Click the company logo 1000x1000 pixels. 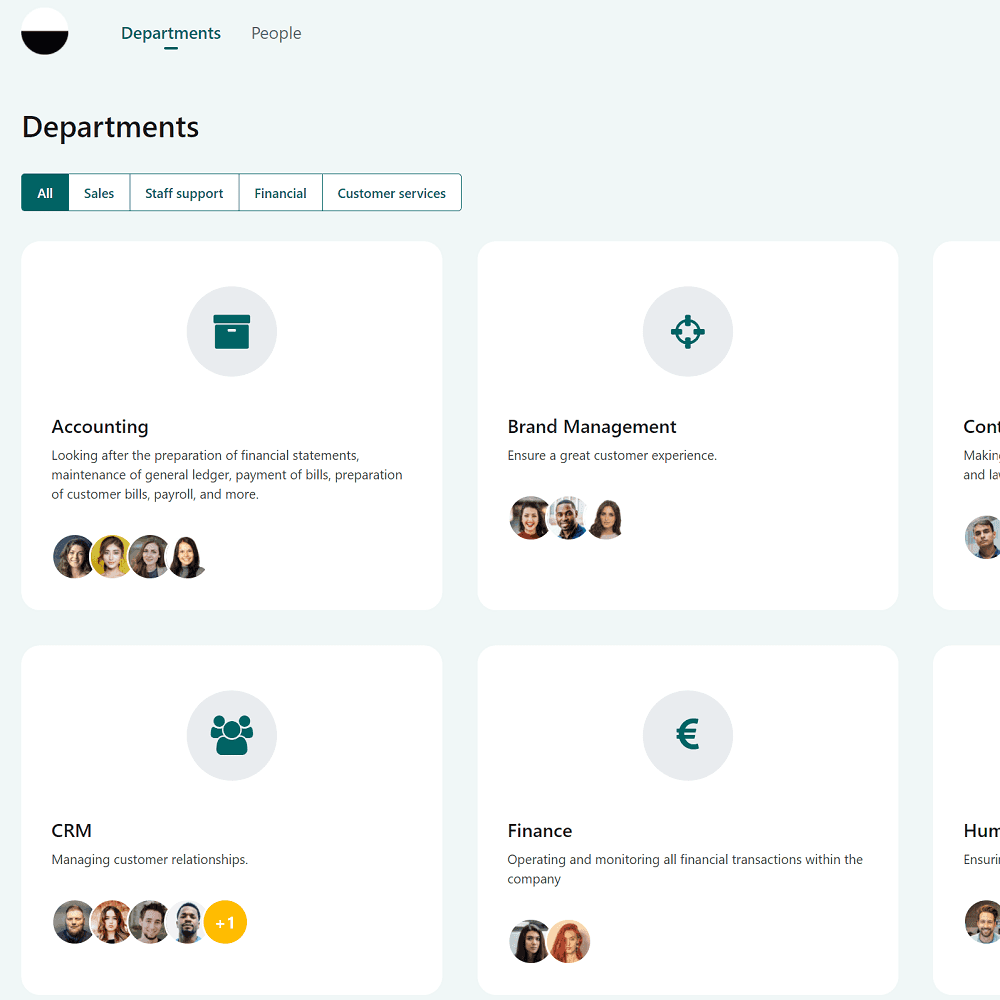[x=44, y=31]
